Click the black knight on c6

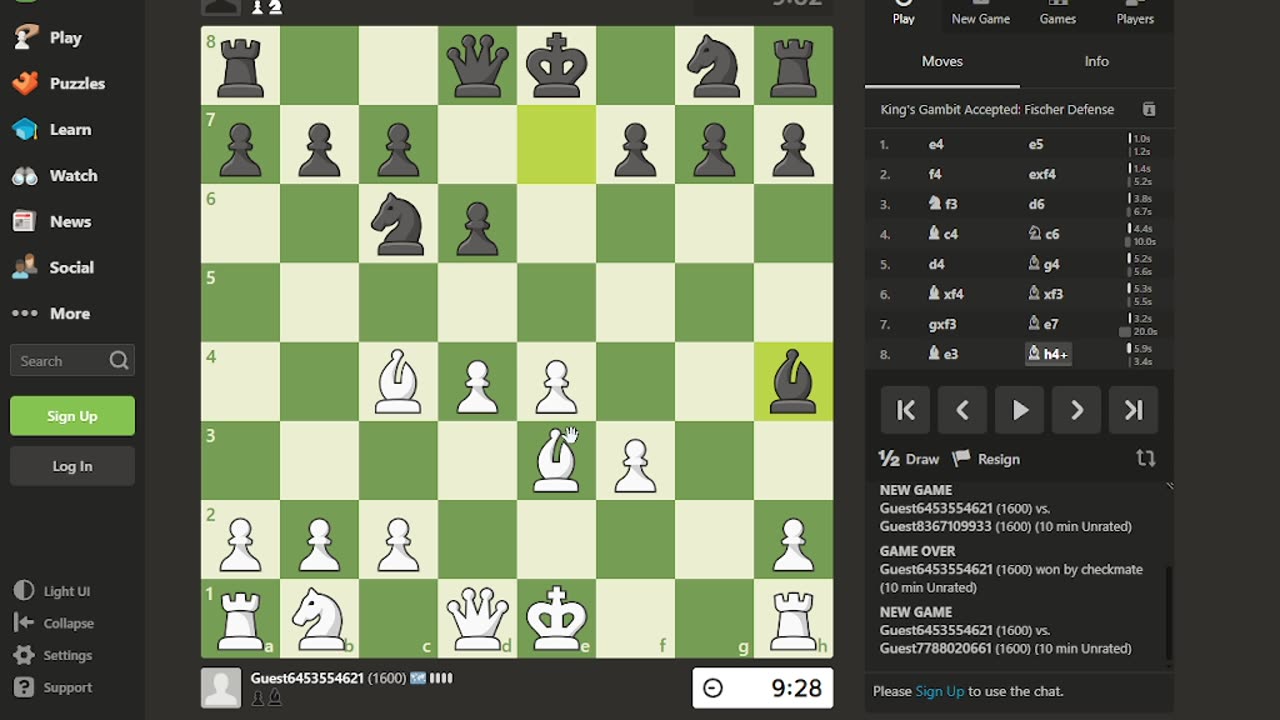pos(398,223)
